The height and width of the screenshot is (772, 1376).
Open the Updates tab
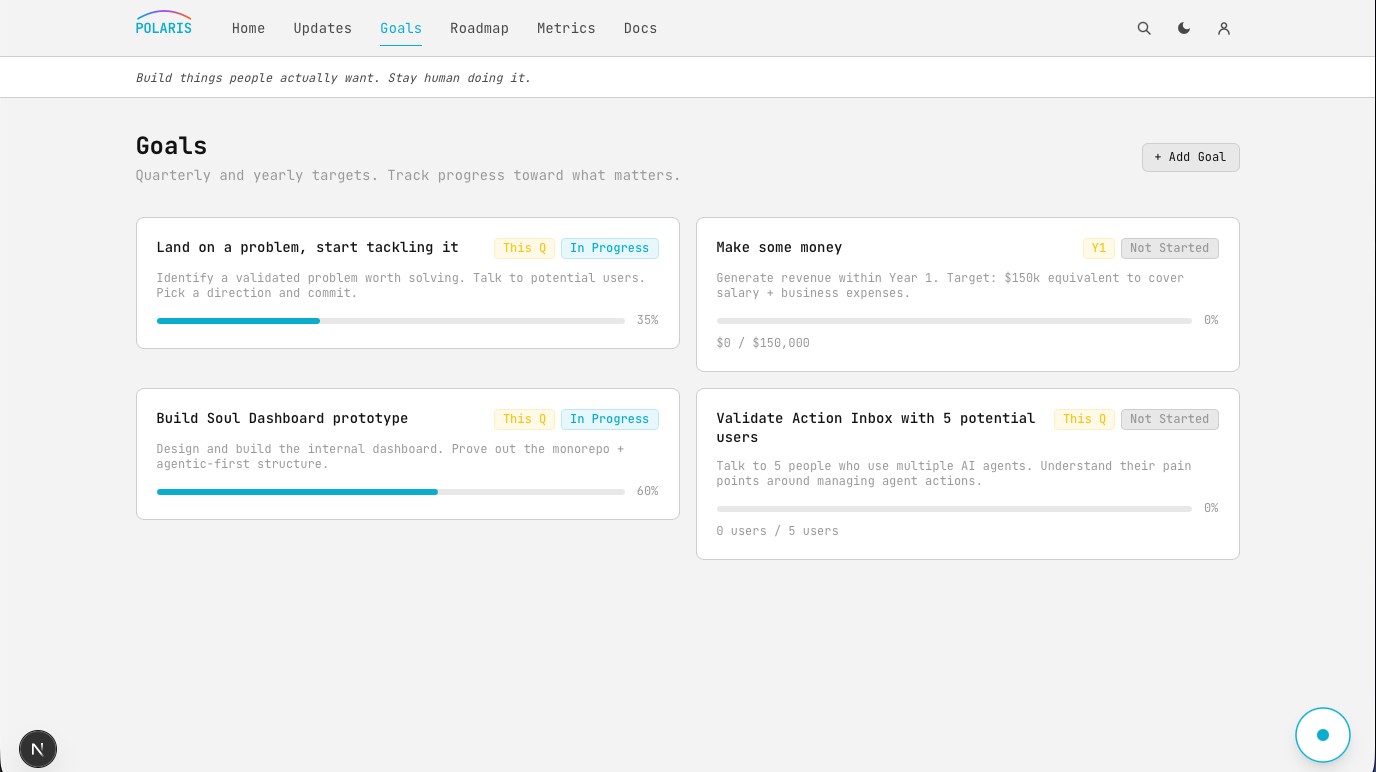322,28
